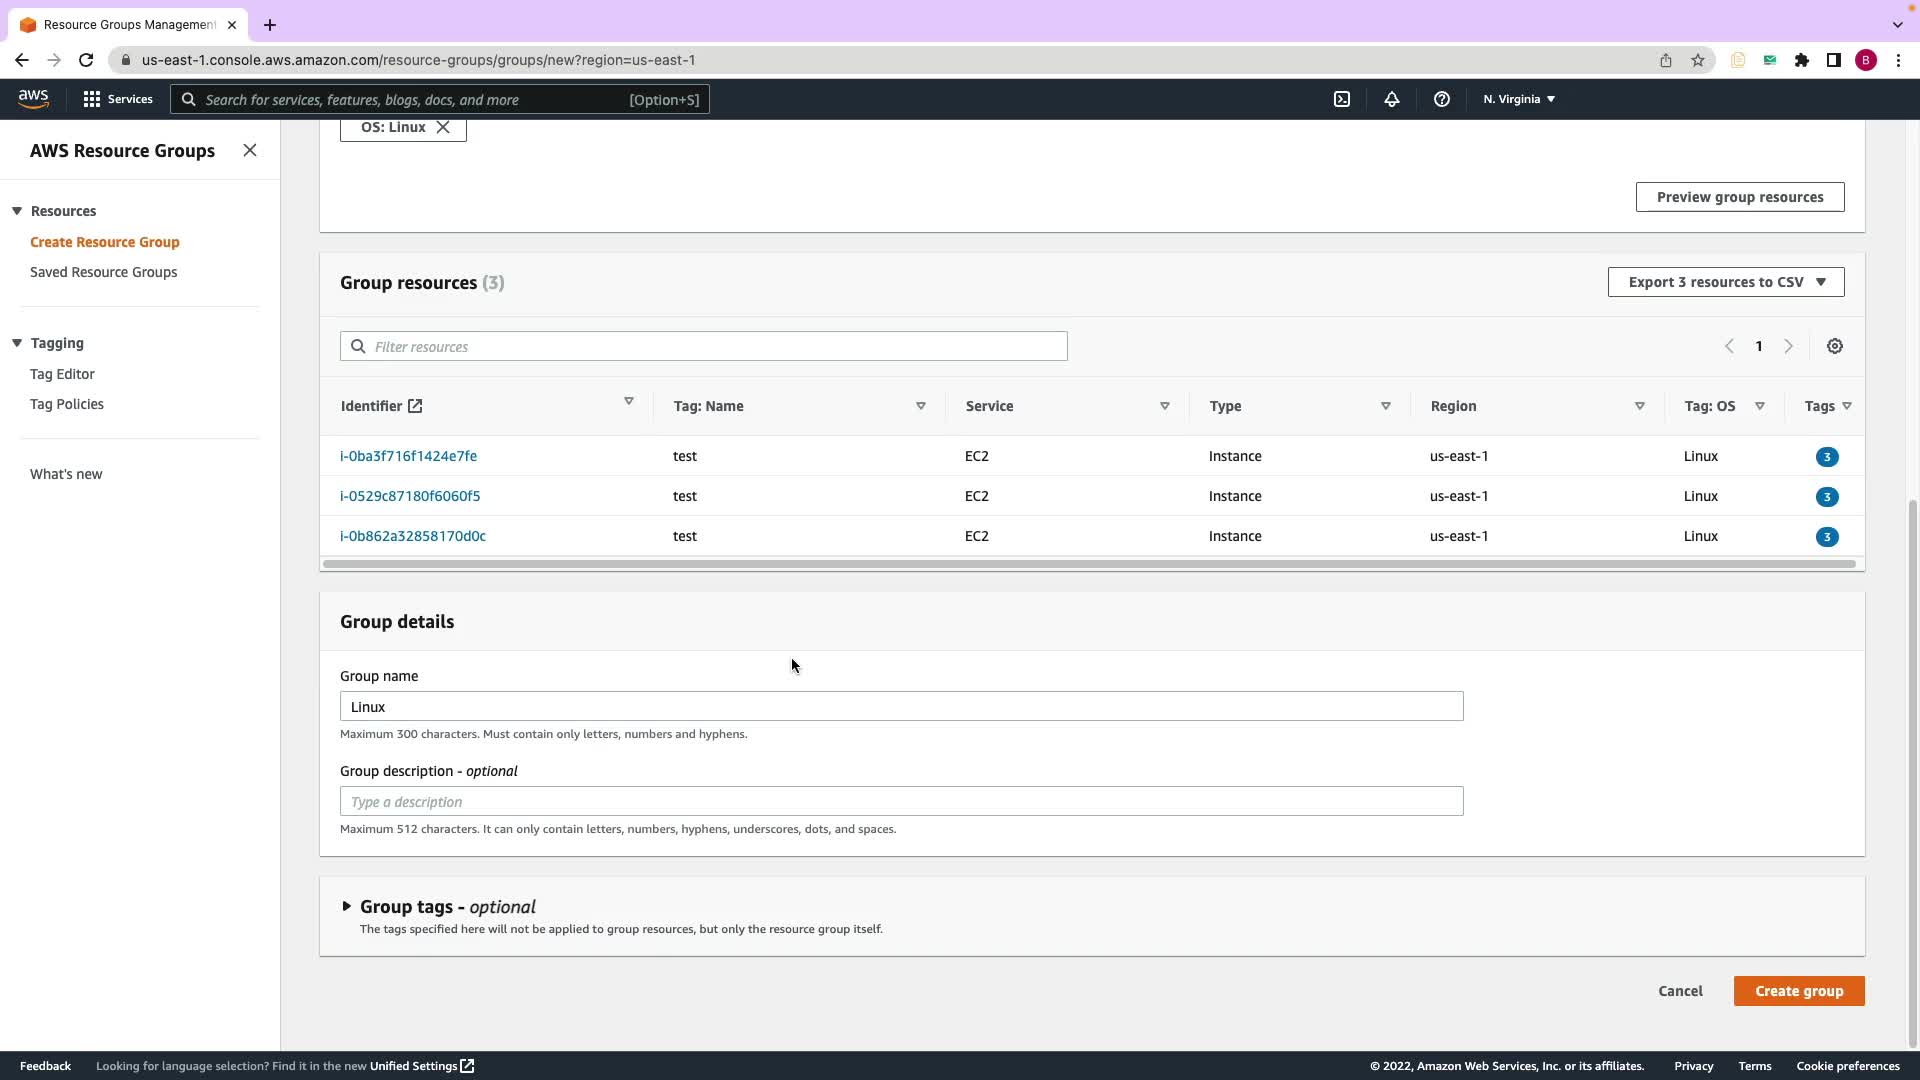
Task: Open the help question mark icon
Action: pyautogui.click(x=1441, y=99)
